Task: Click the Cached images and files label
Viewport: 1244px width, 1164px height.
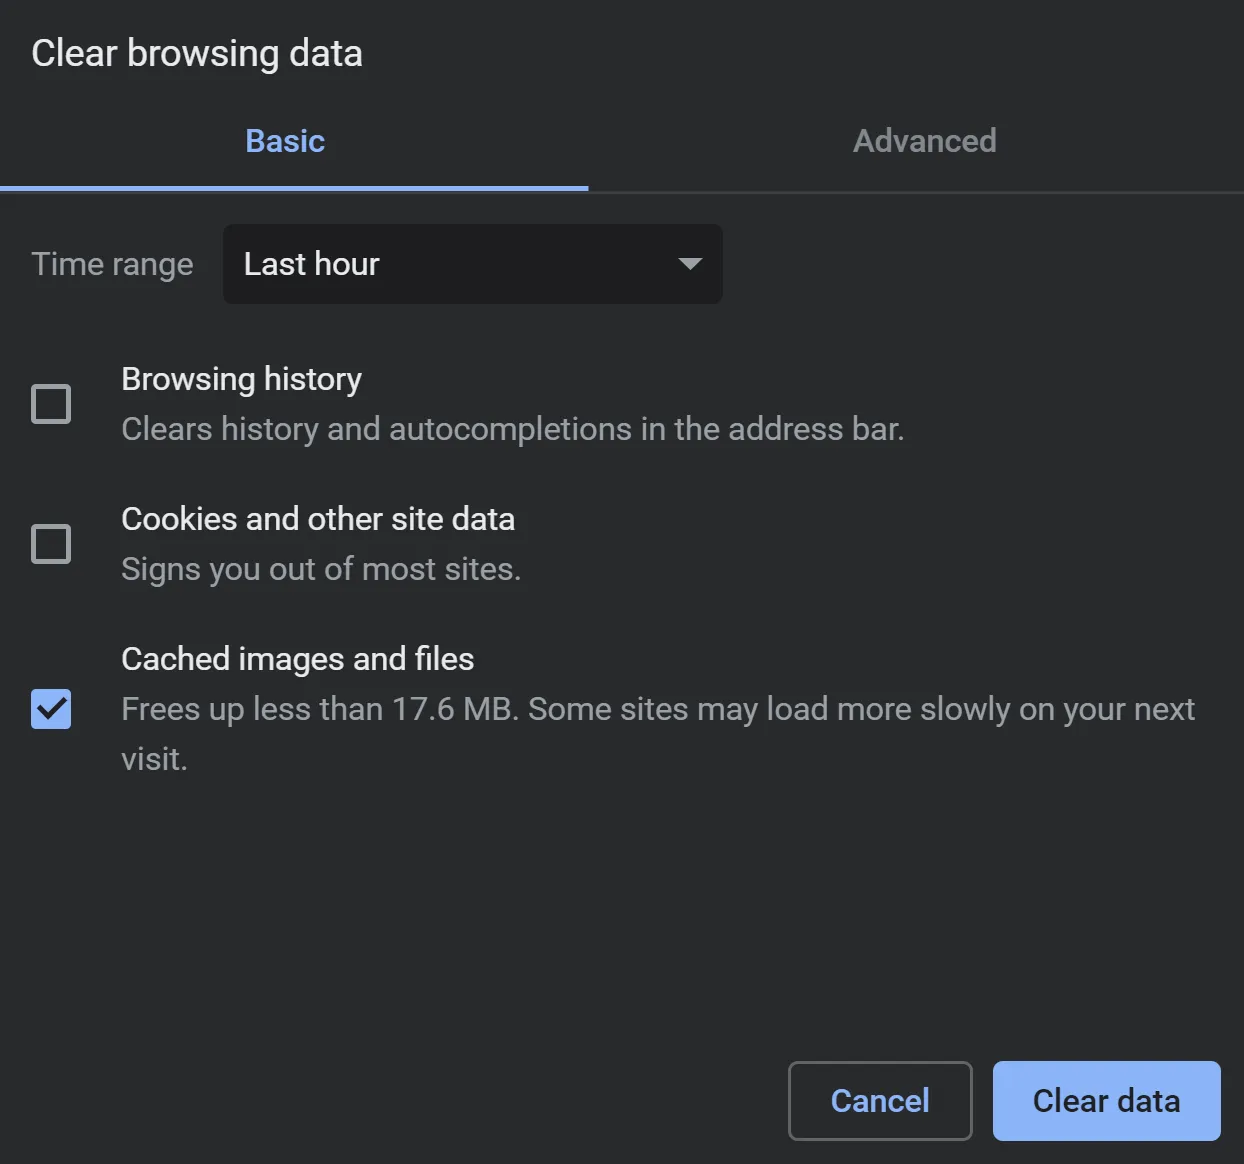Action: tap(297, 659)
